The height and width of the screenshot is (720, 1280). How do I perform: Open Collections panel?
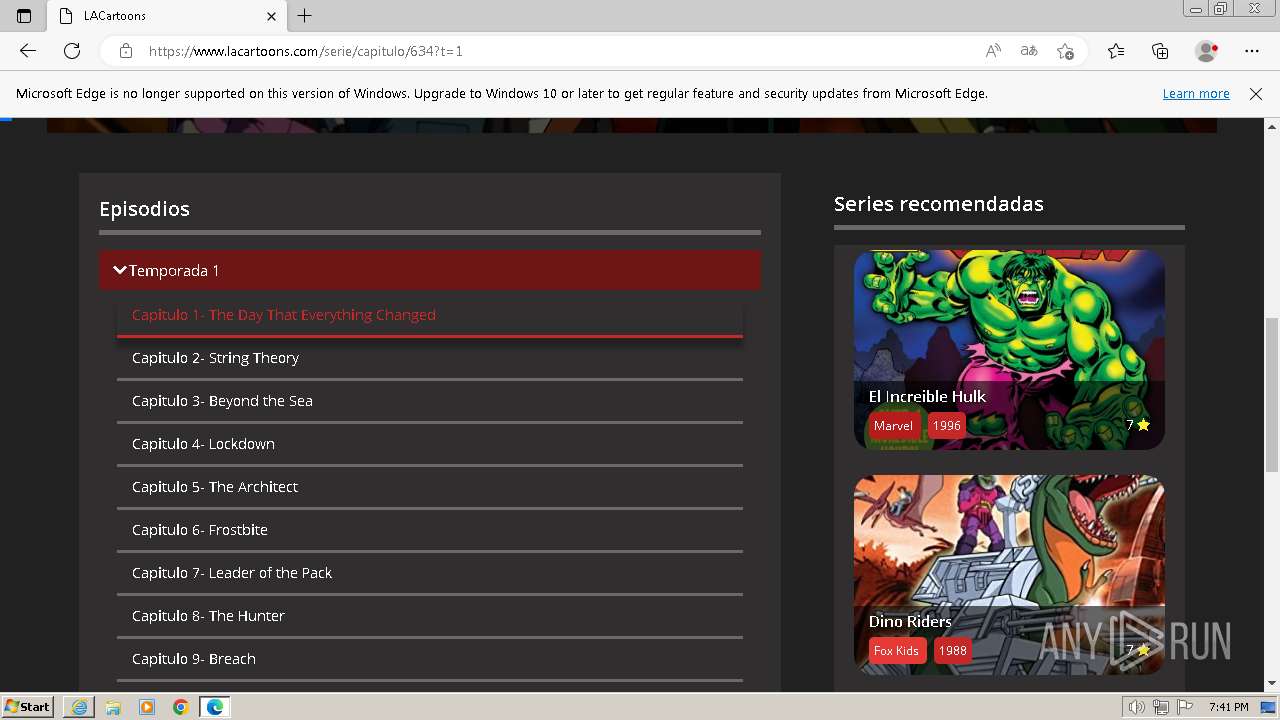(1160, 51)
